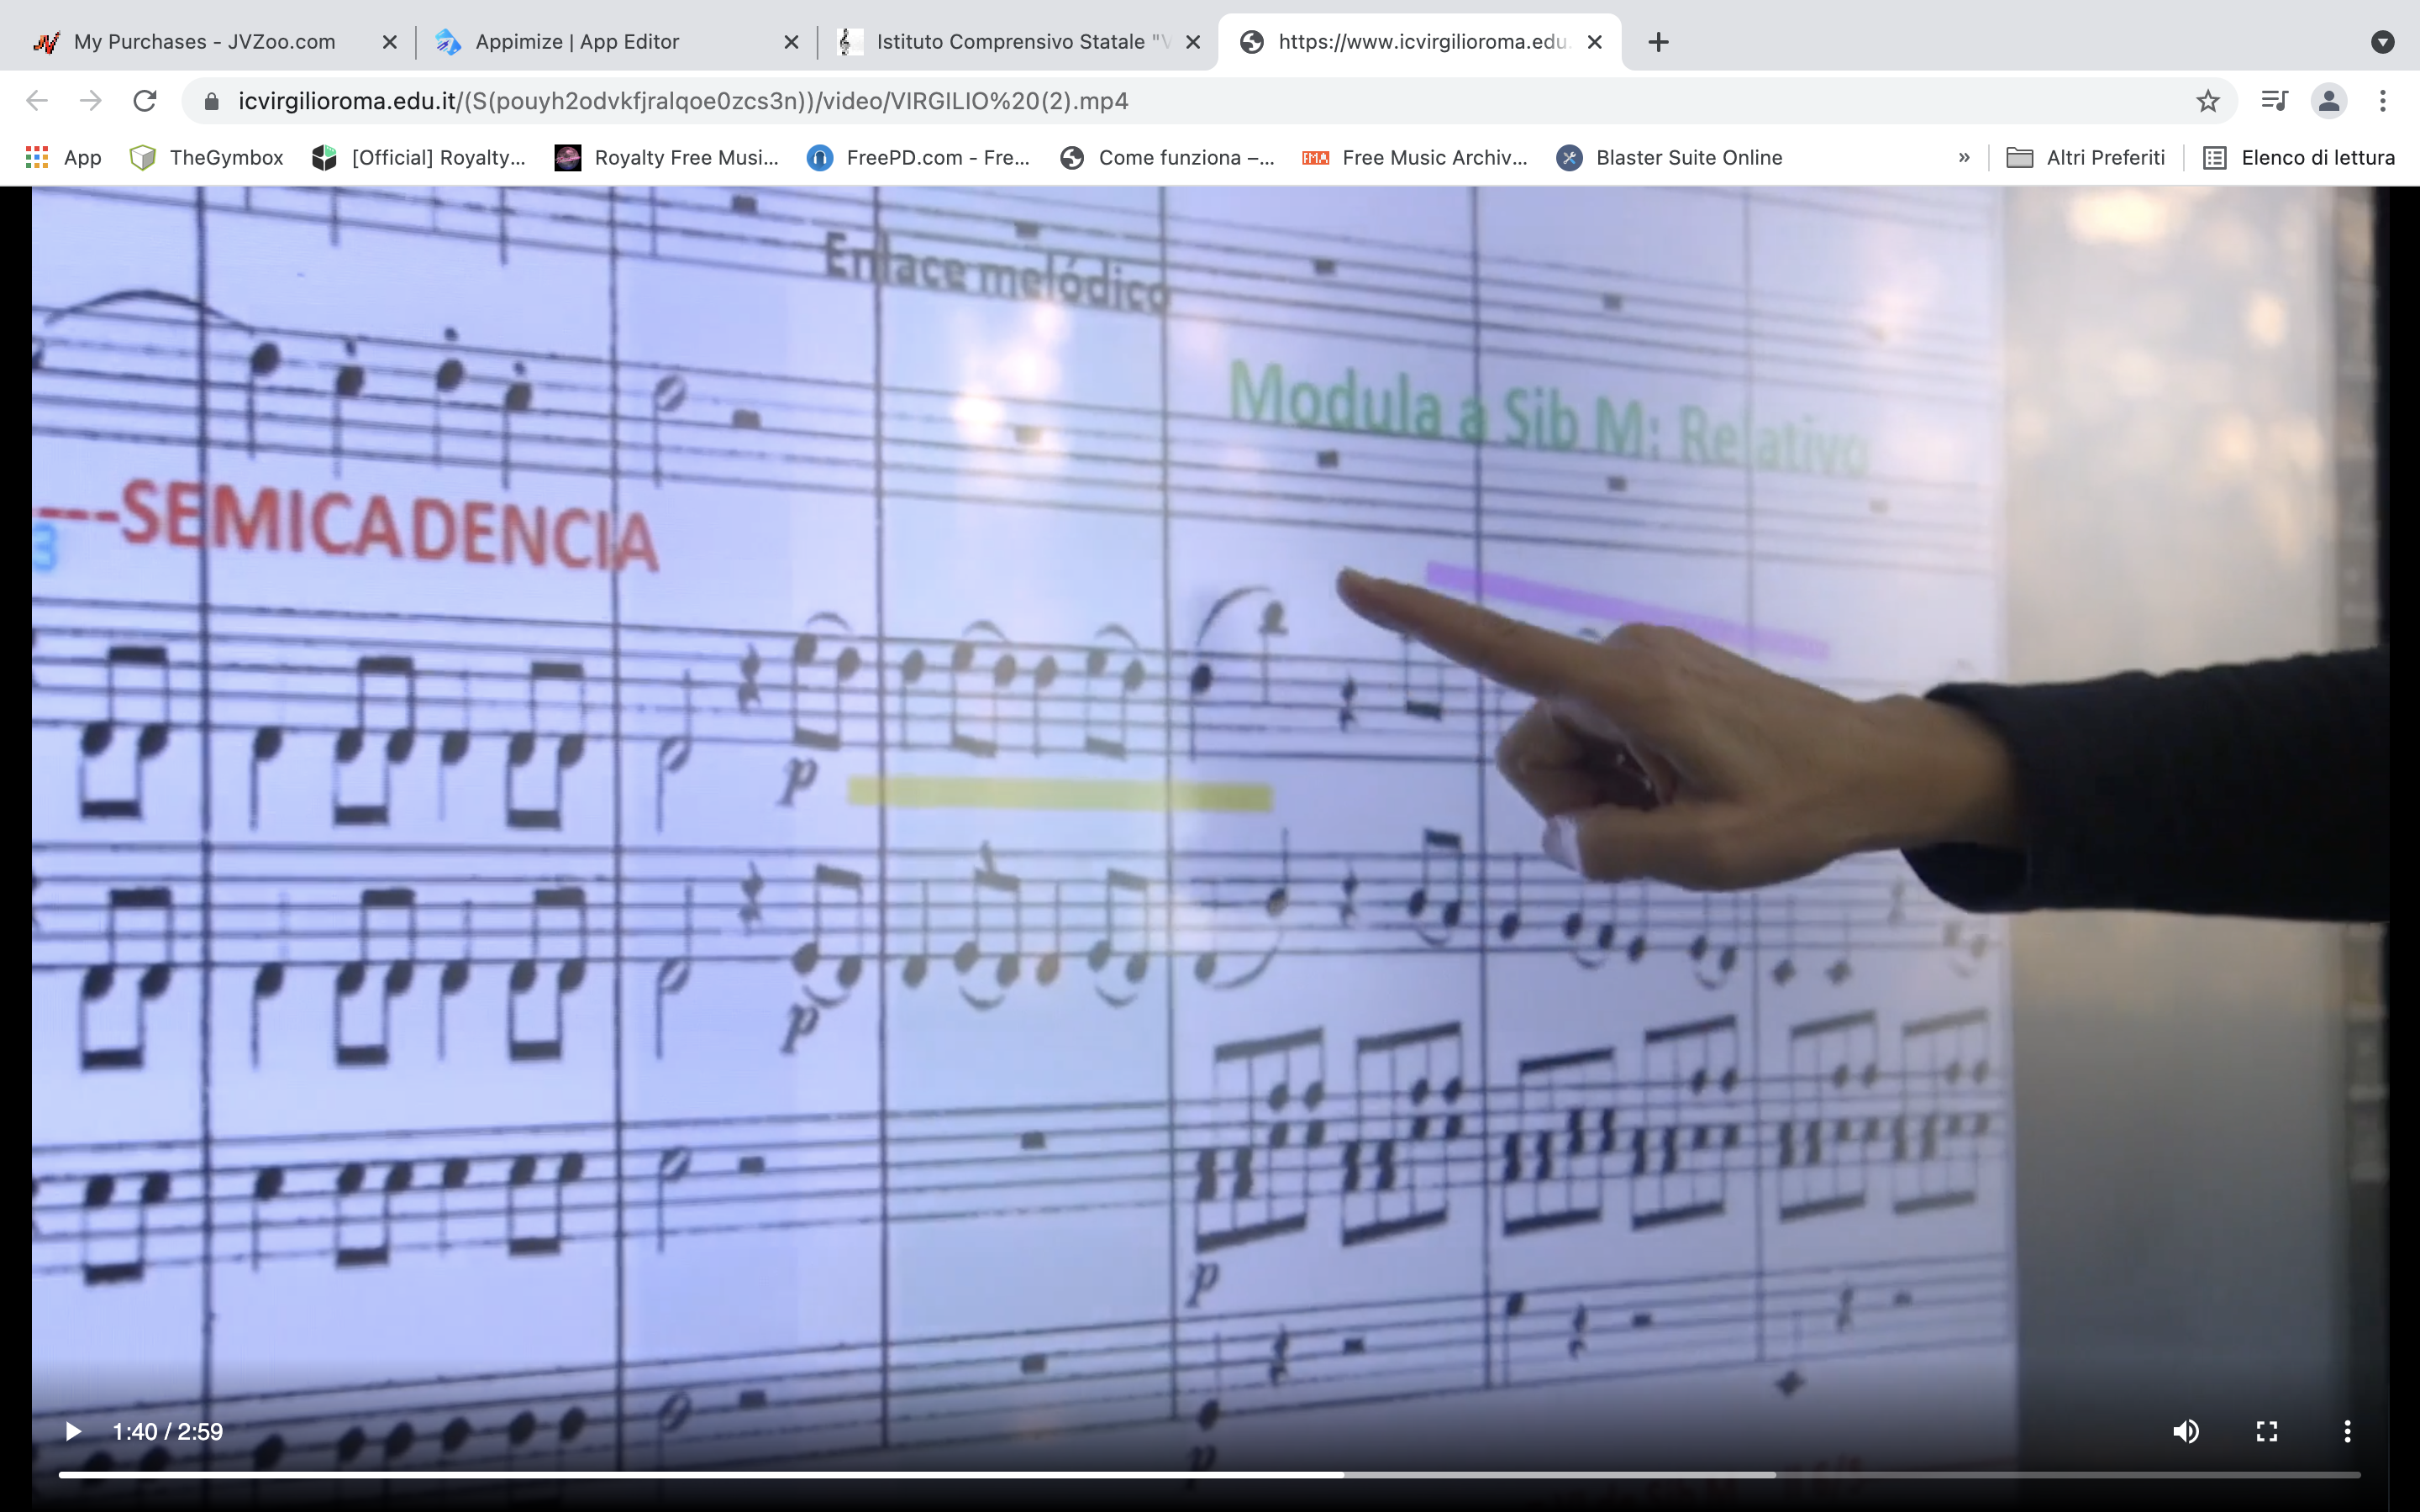
Task: Open the media controls icon
Action: click(x=2274, y=101)
